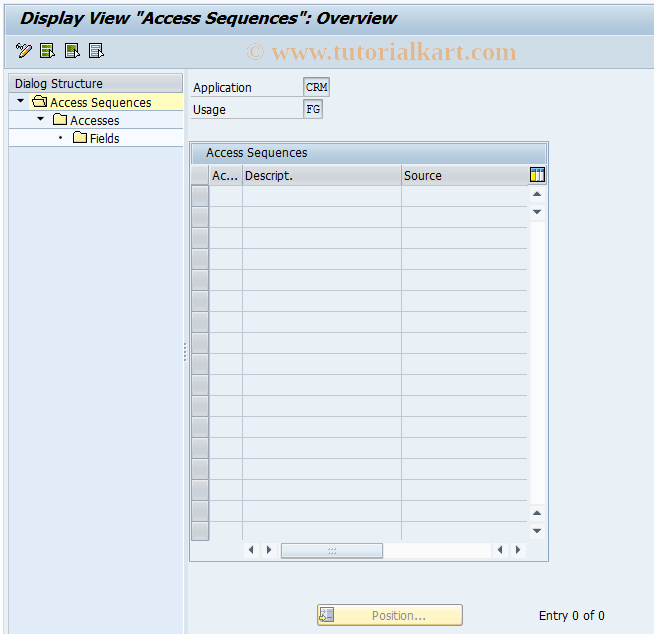The width and height of the screenshot is (654, 634).
Task: Click the Deselect All toolbar icon
Action: click(96, 51)
